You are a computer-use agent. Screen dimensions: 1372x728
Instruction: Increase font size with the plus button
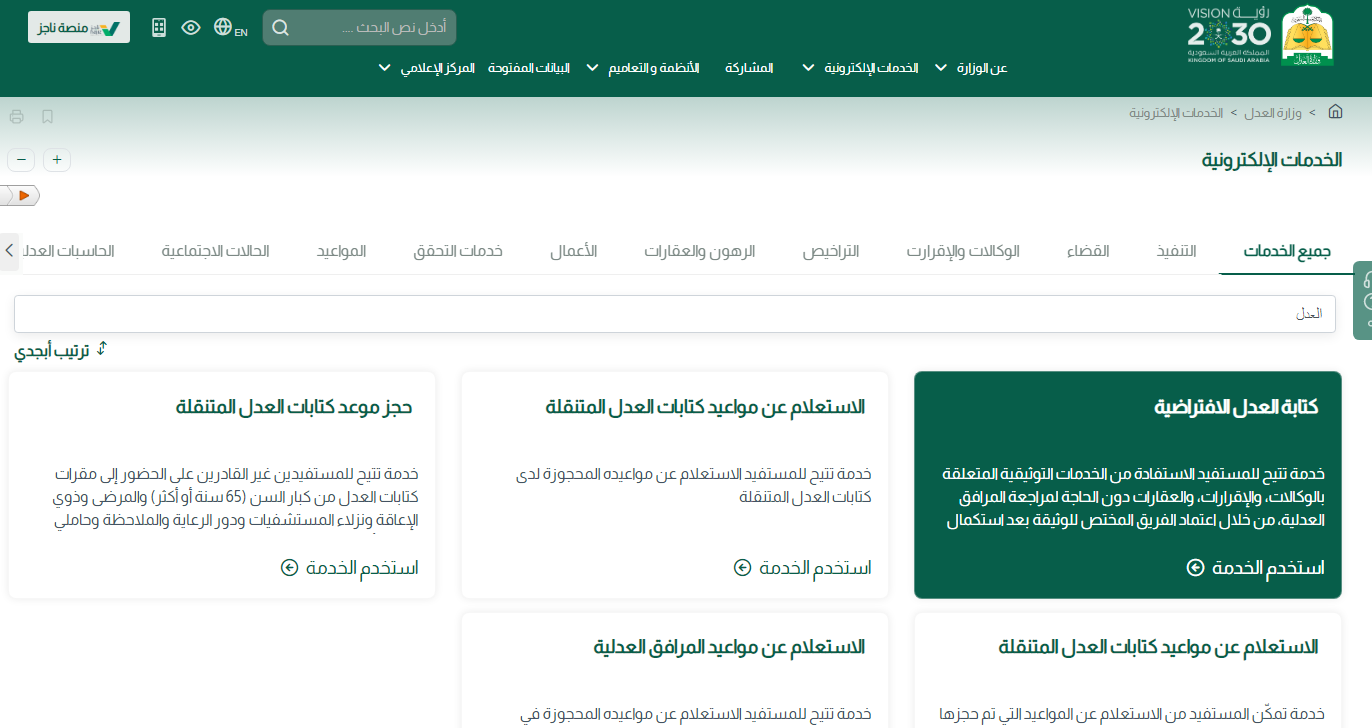point(57,160)
